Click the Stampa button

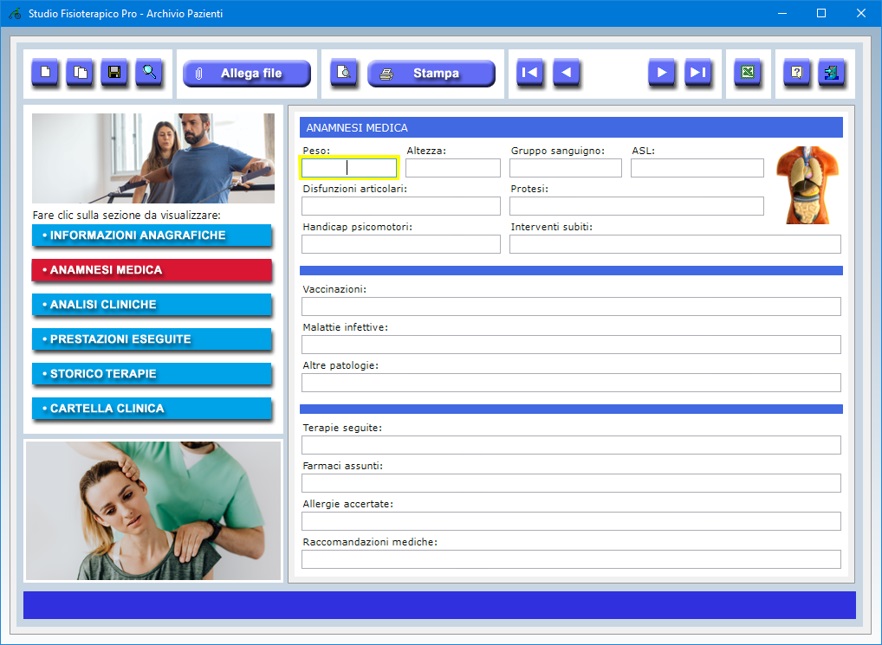point(431,74)
